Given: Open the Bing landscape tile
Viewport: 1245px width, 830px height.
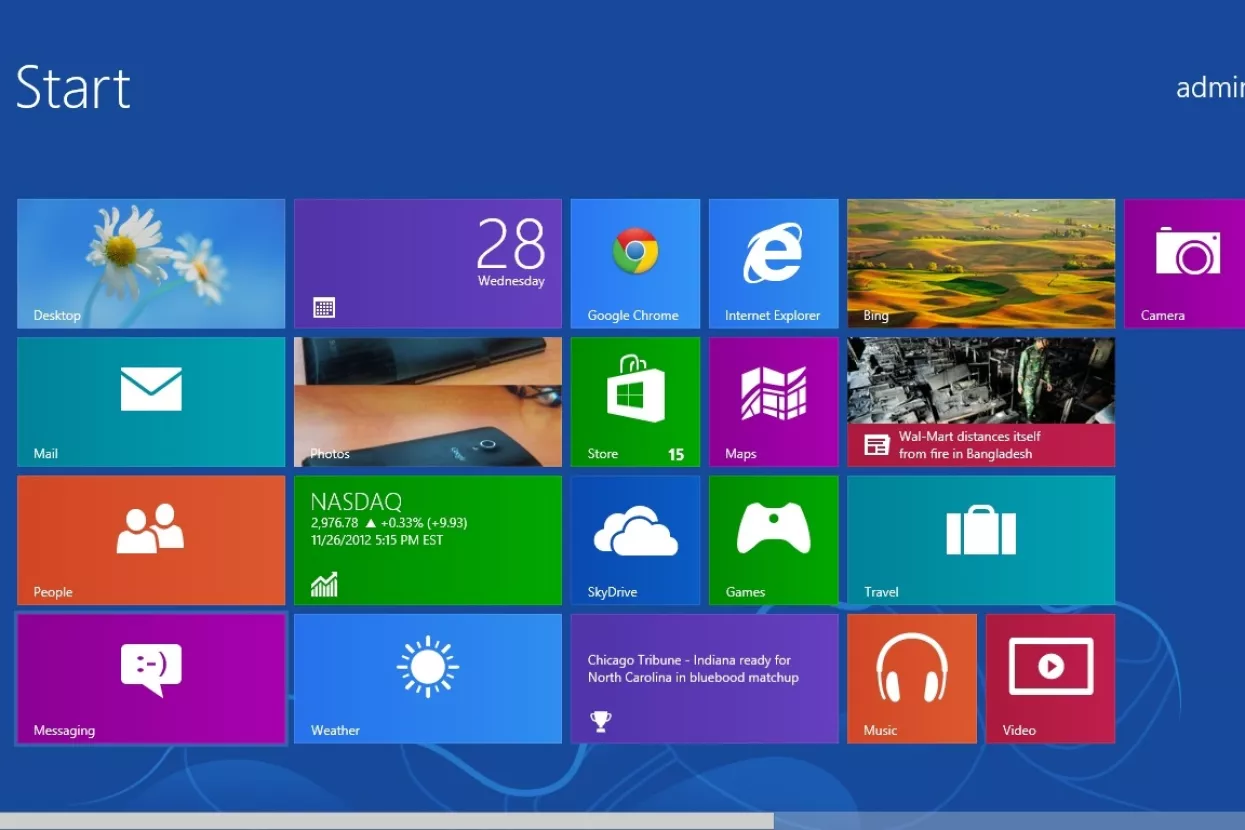Looking at the screenshot, I should (981, 264).
